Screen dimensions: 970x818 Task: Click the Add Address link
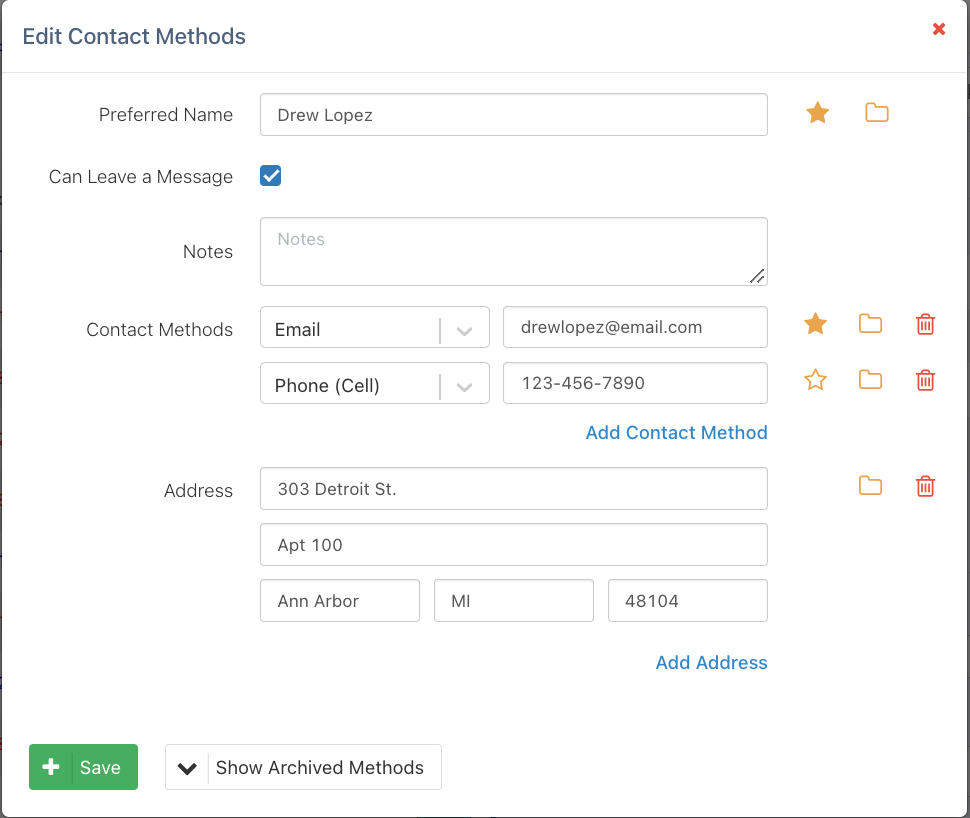[711, 662]
